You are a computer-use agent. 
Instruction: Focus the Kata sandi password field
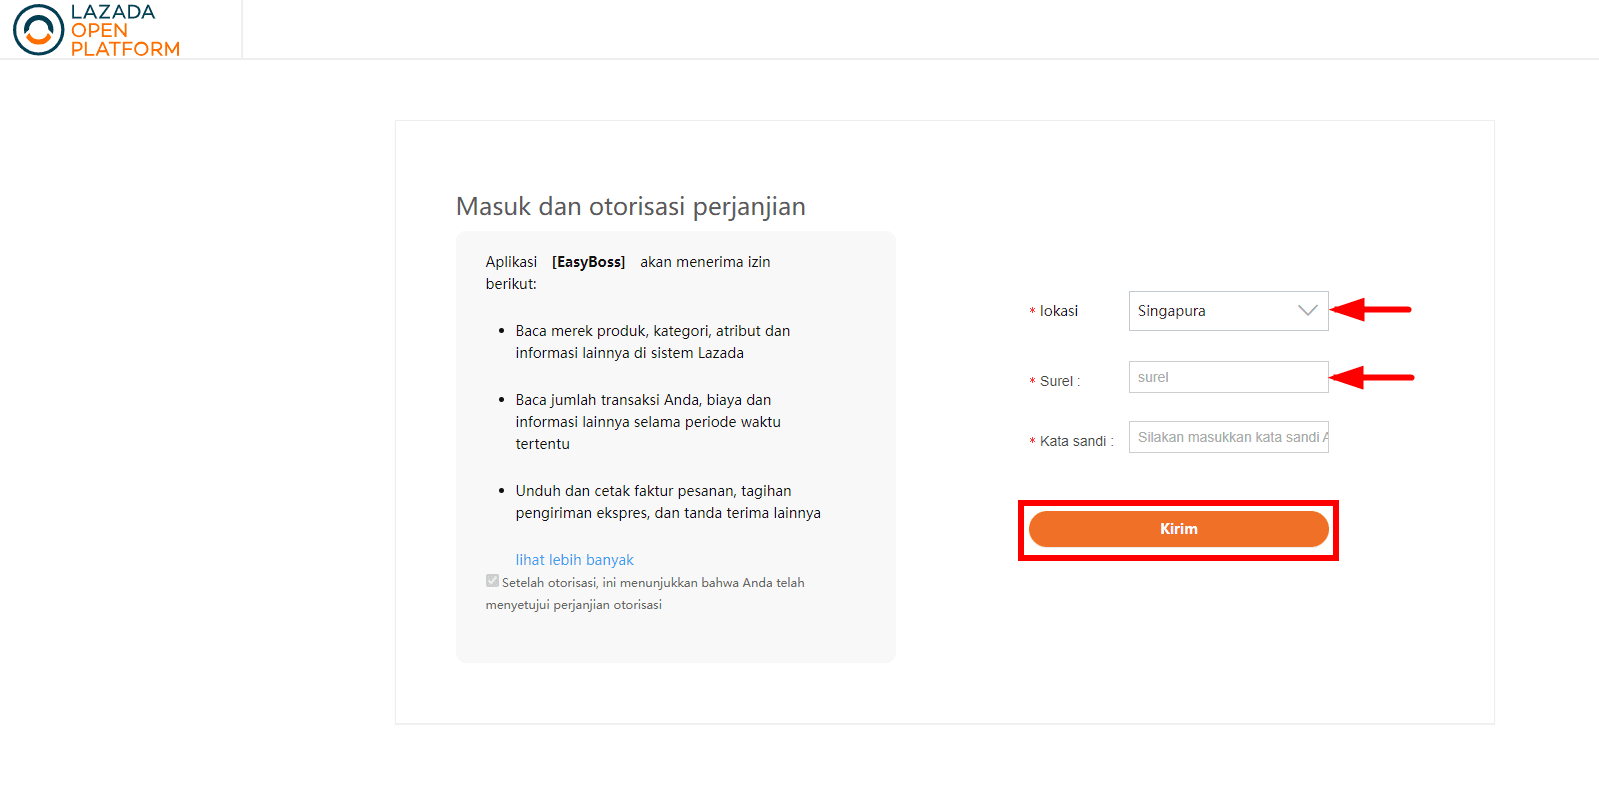pos(1228,437)
